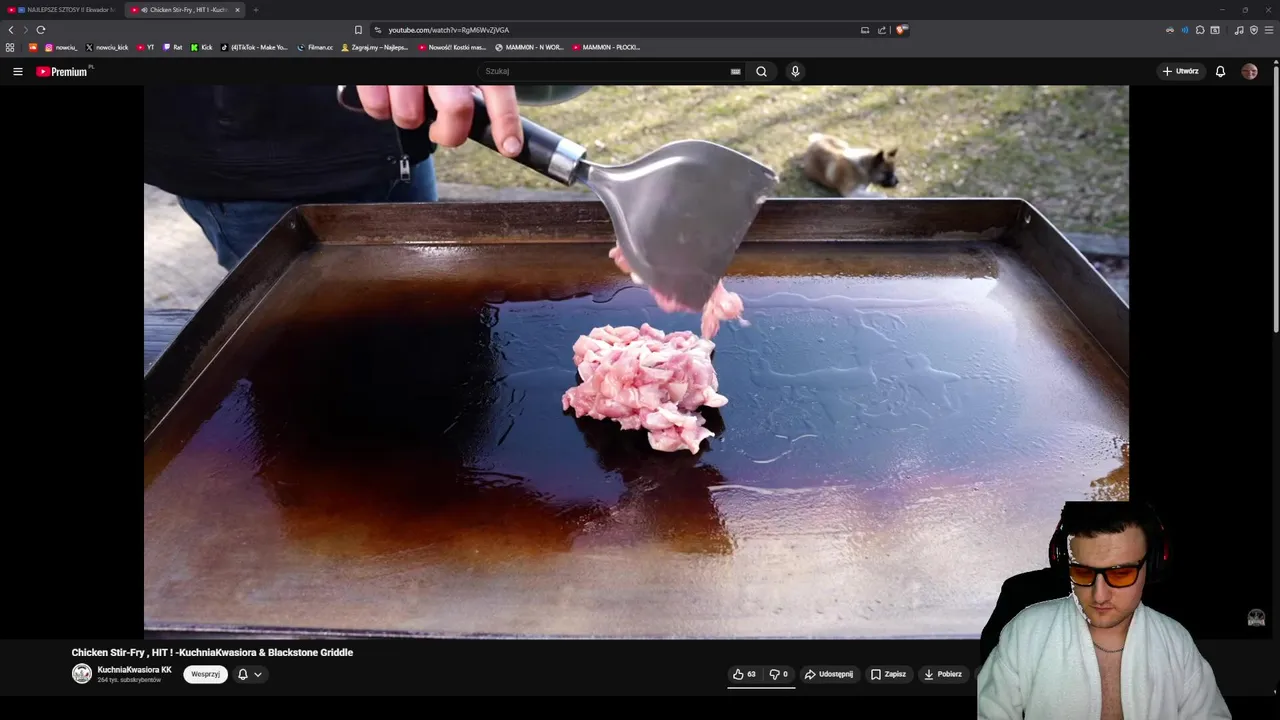Expand subscription notification bell dropdown
This screenshot has width=1280, height=720.
click(x=250, y=674)
